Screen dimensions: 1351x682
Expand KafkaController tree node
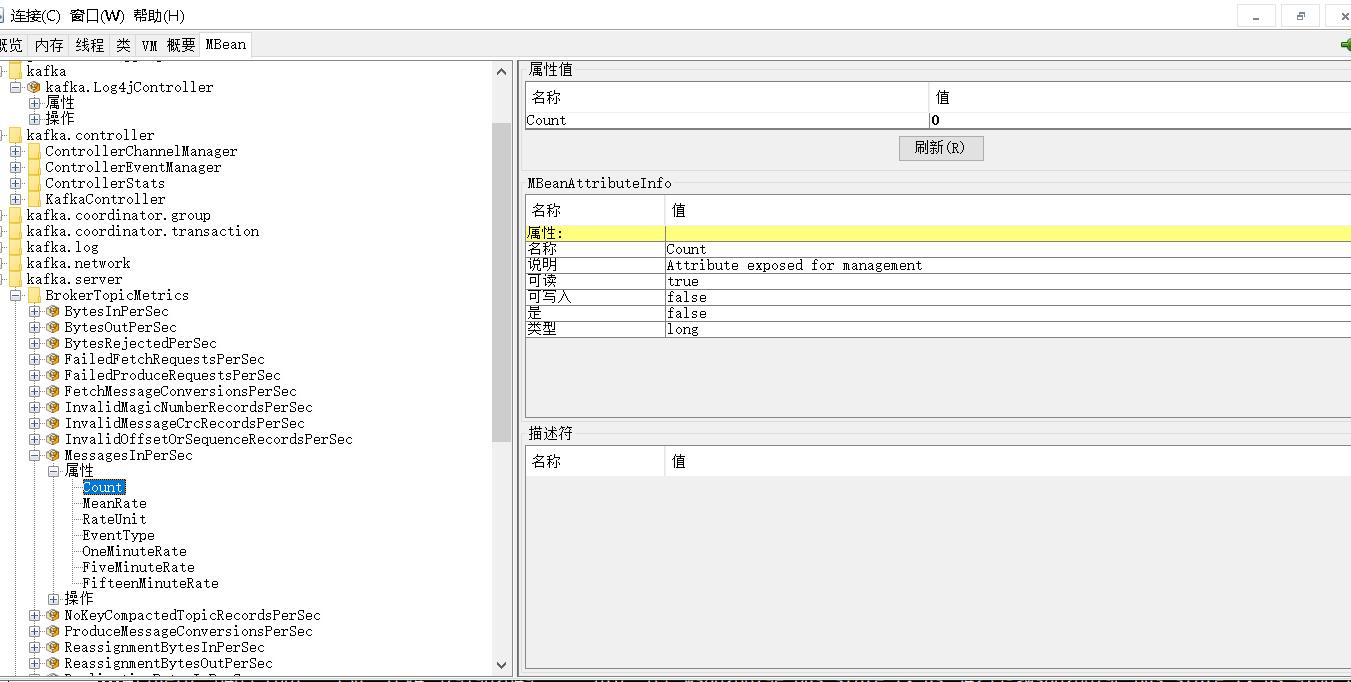15,199
